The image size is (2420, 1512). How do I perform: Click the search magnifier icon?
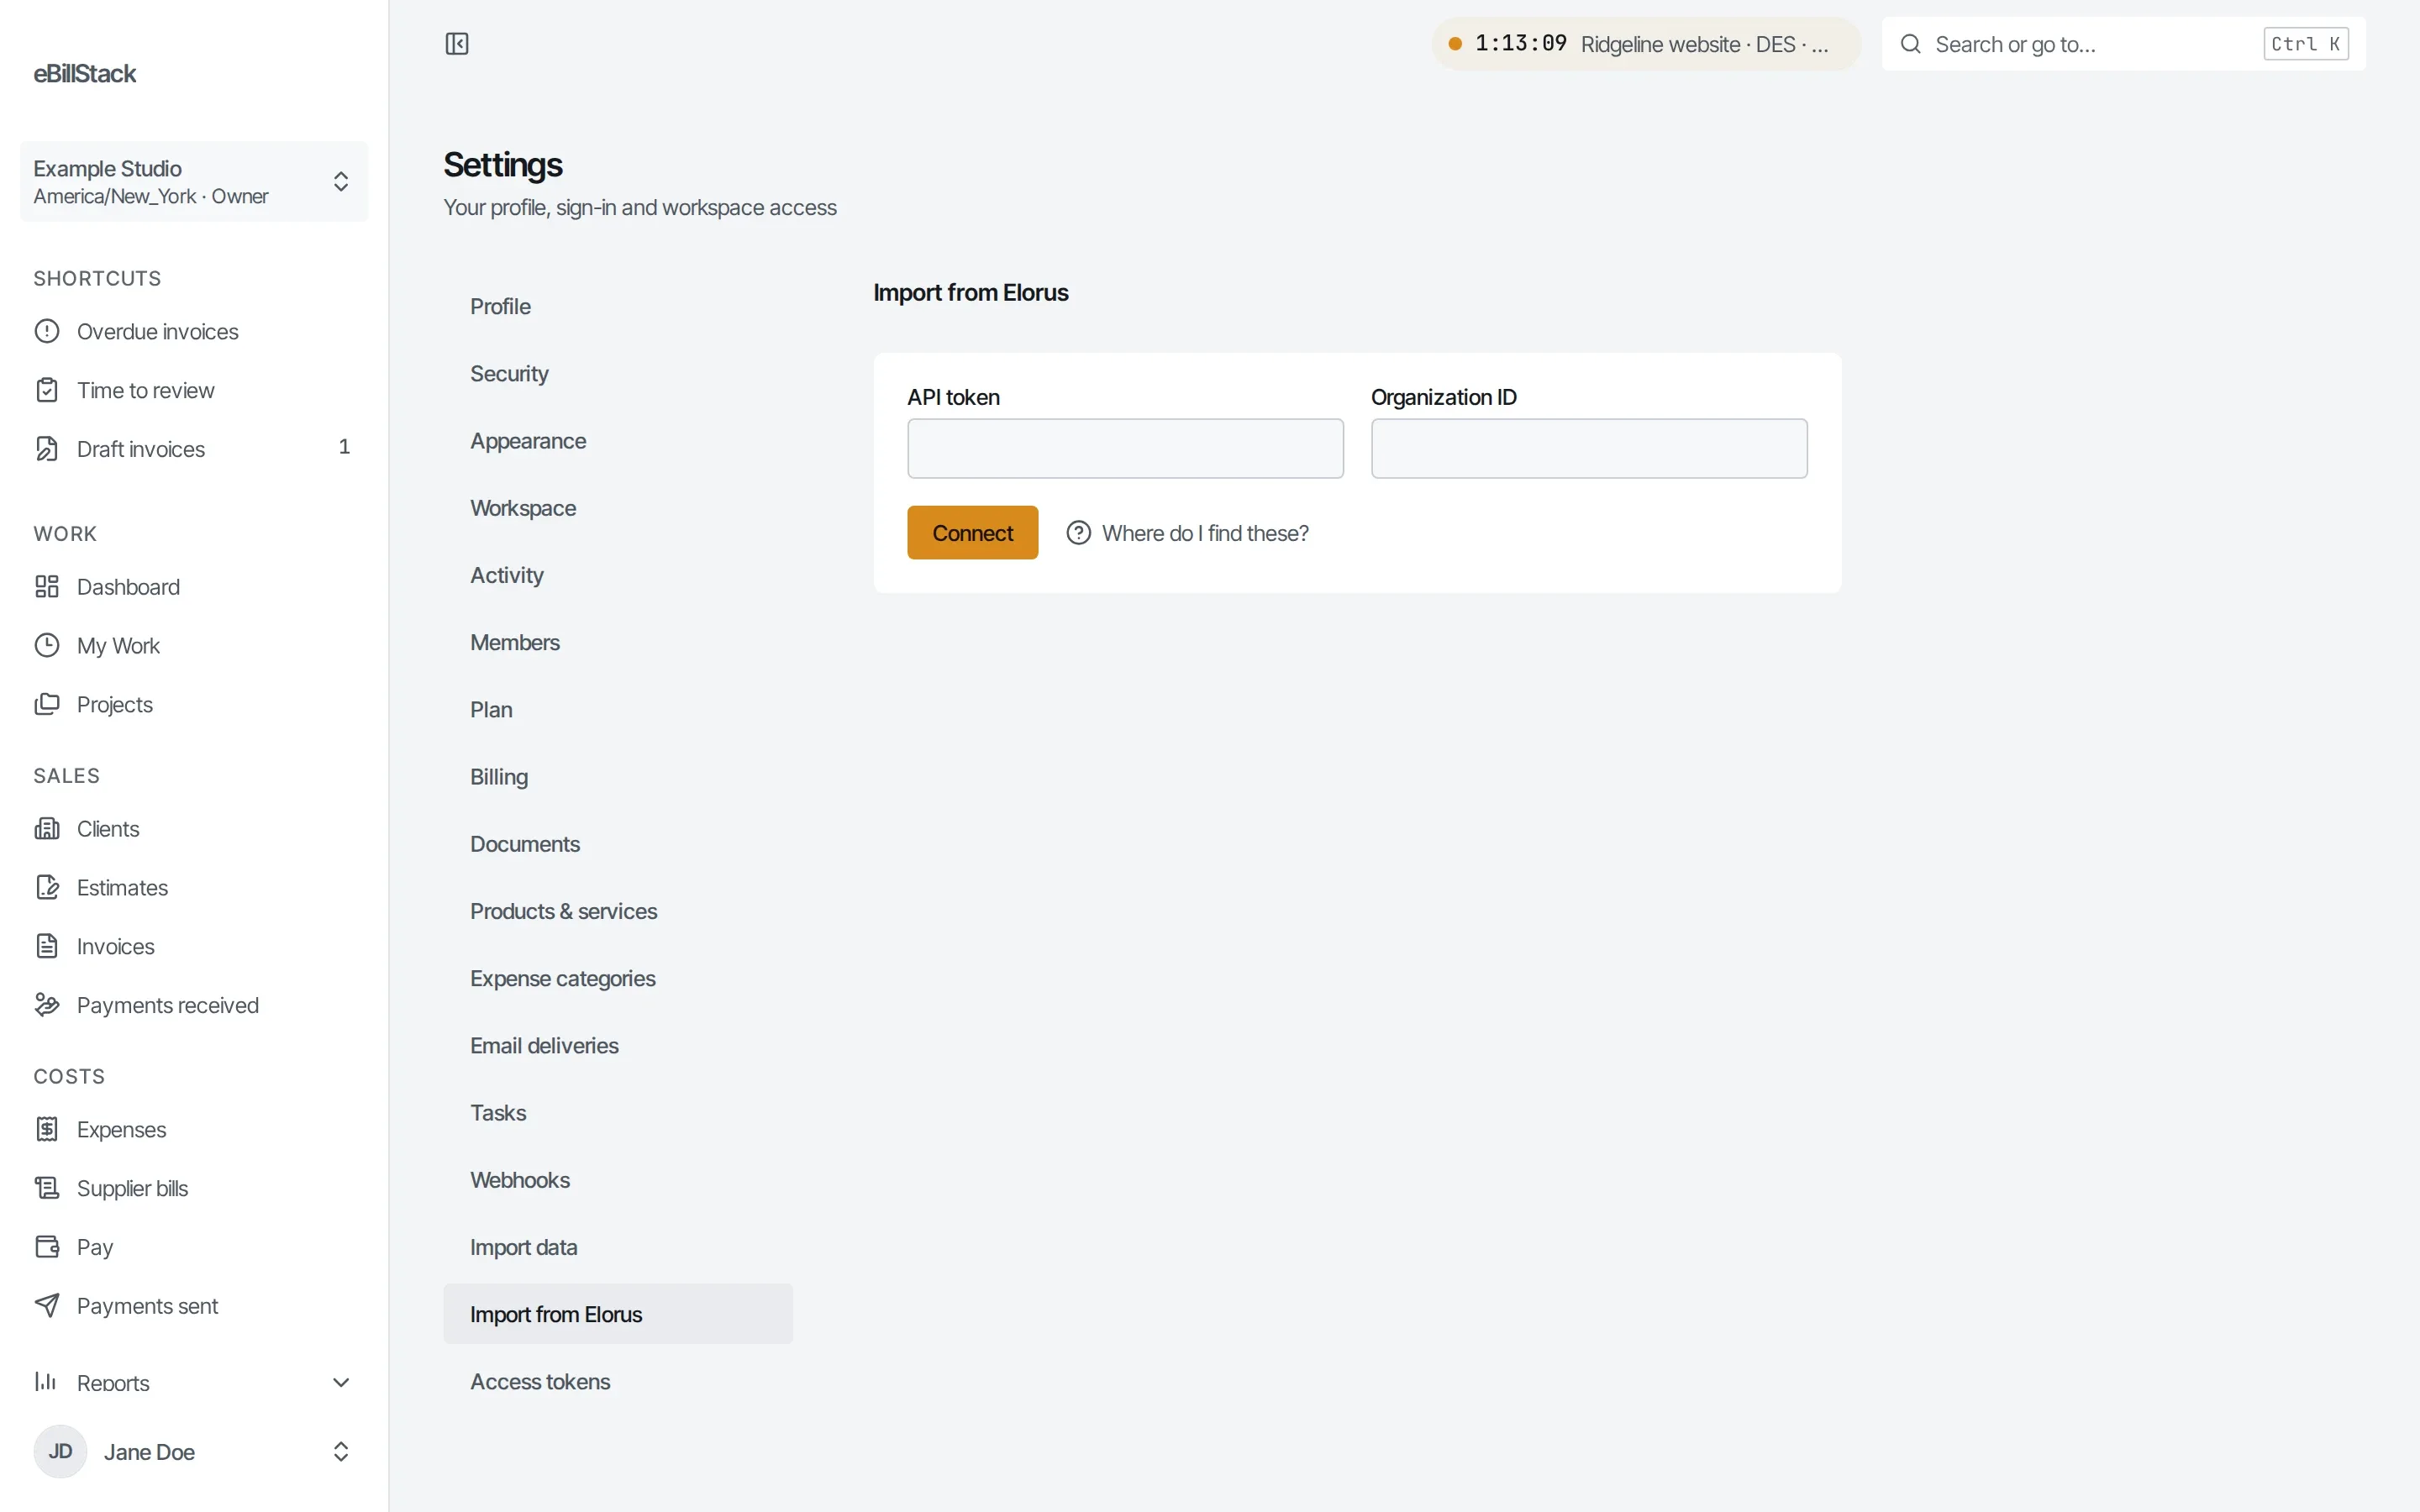point(1910,44)
